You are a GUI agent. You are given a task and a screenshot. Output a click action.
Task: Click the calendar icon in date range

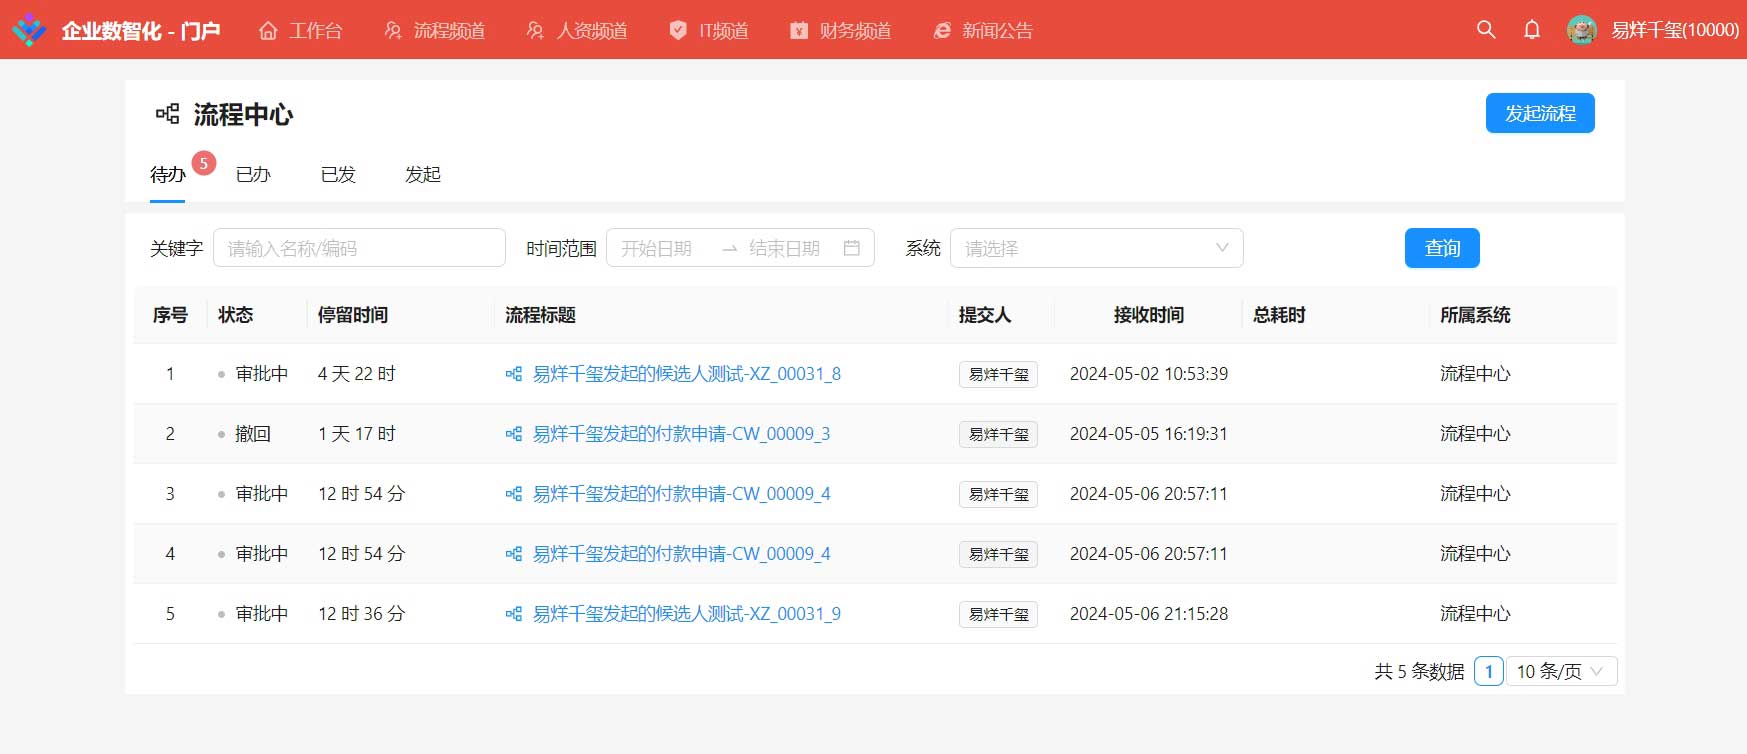tap(852, 248)
